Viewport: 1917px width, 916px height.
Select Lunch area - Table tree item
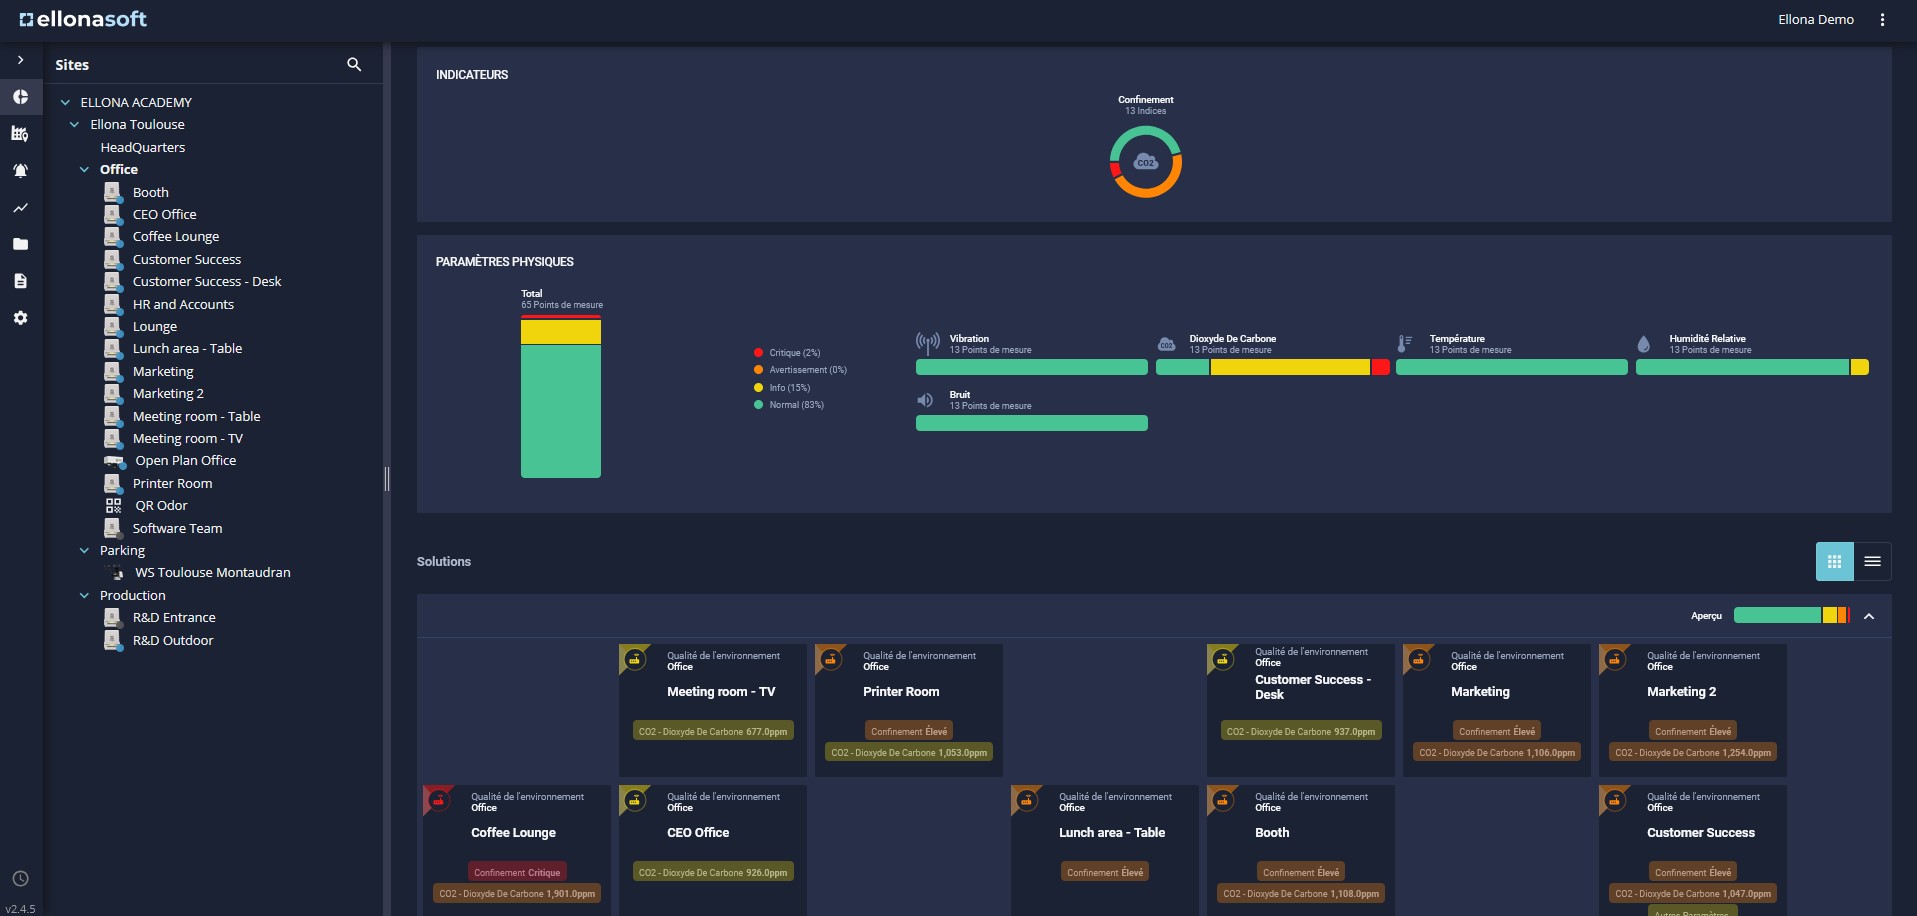(187, 348)
